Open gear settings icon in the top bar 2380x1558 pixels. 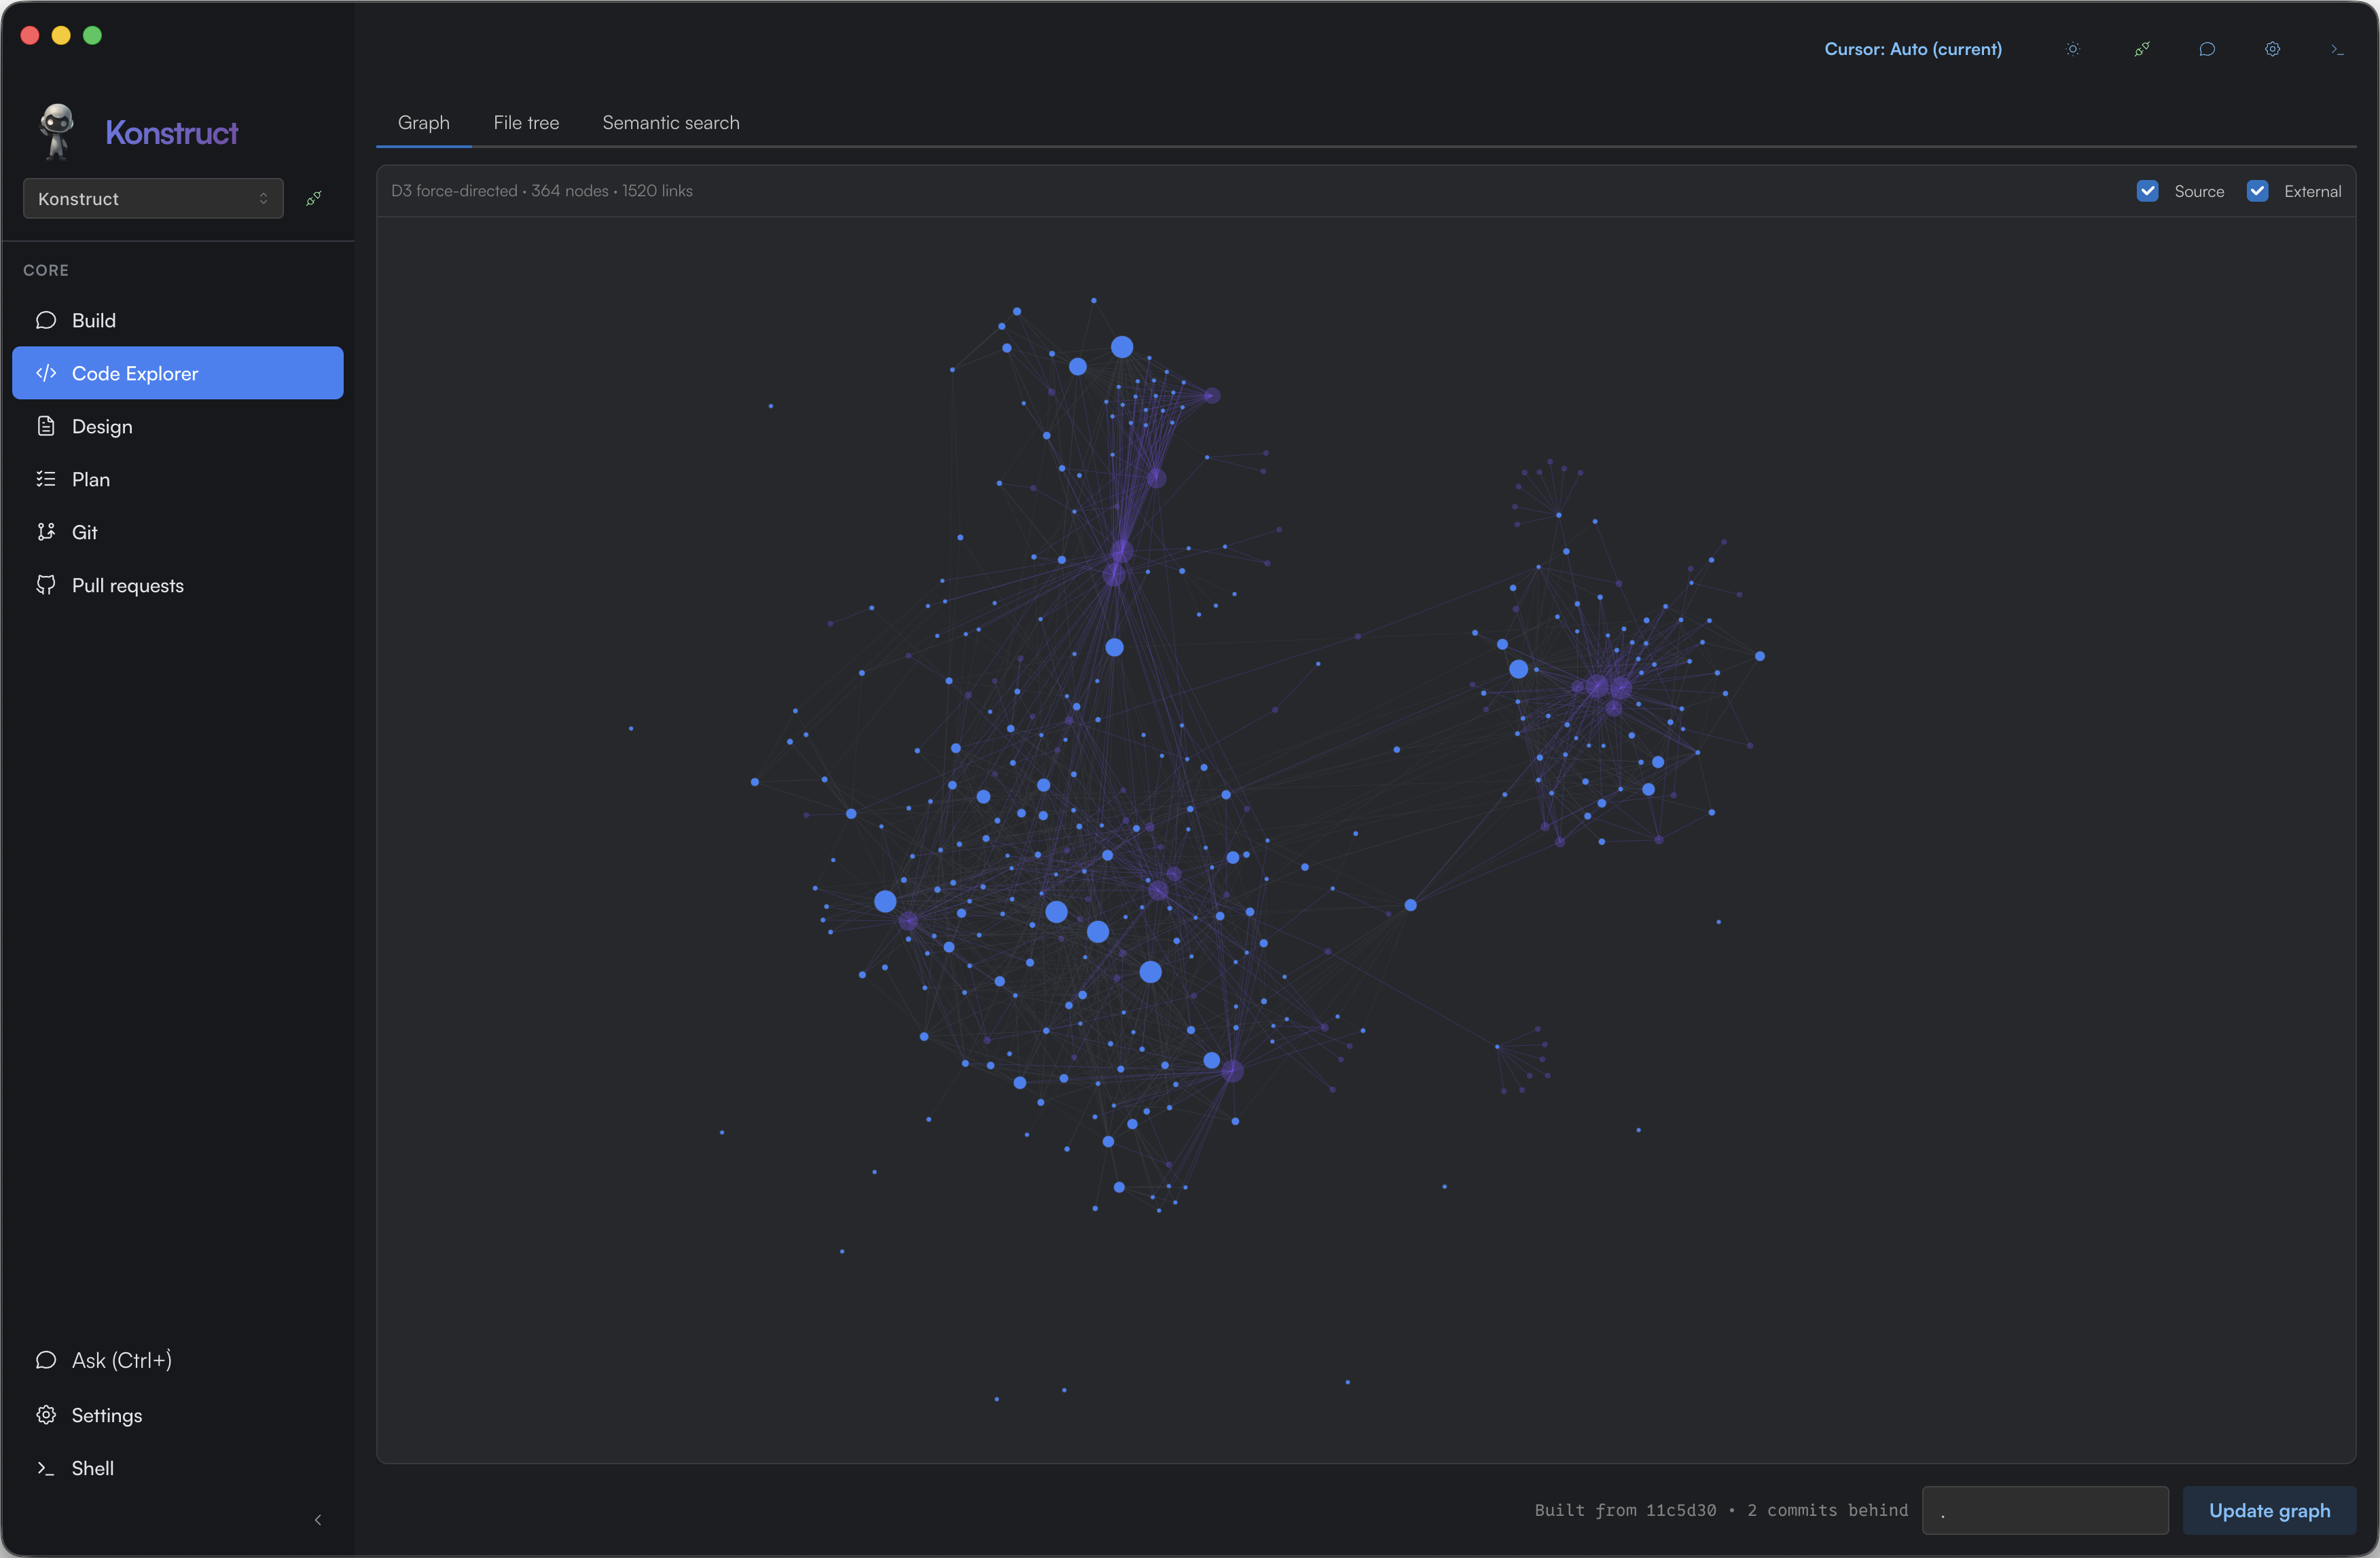(2272, 49)
